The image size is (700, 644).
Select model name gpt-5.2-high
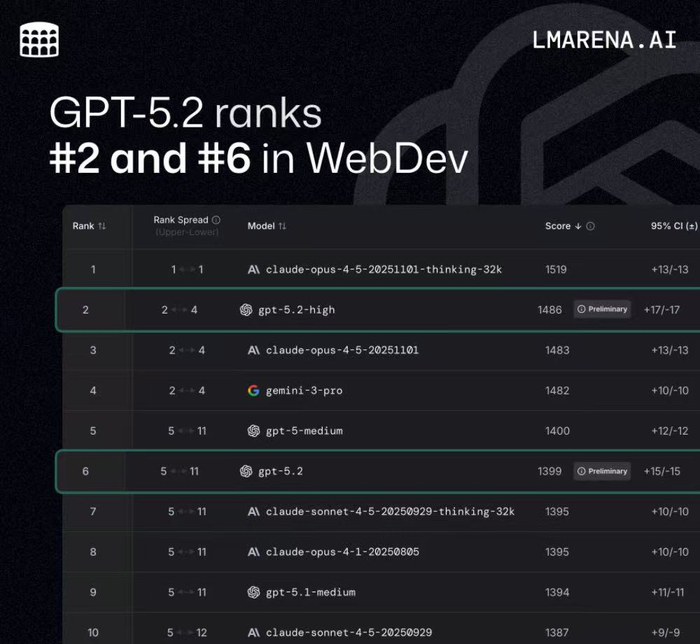coord(296,310)
